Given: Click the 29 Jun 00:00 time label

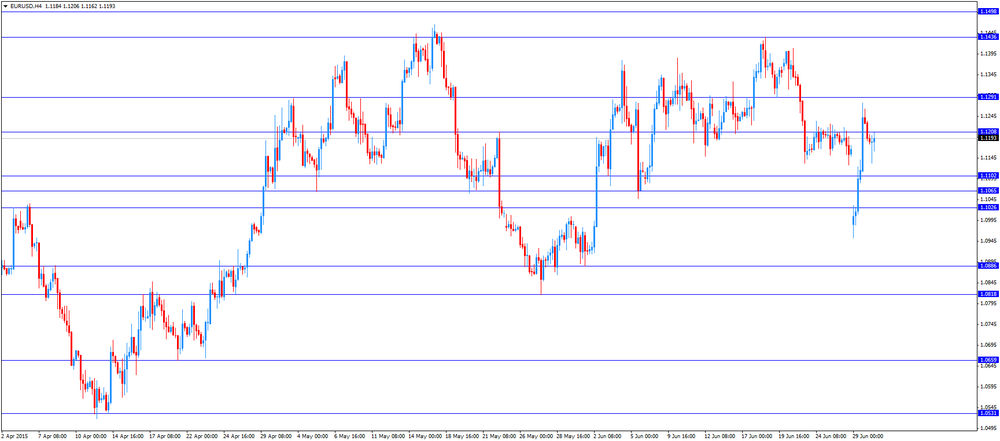Looking at the screenshot, I should (868, 437).
